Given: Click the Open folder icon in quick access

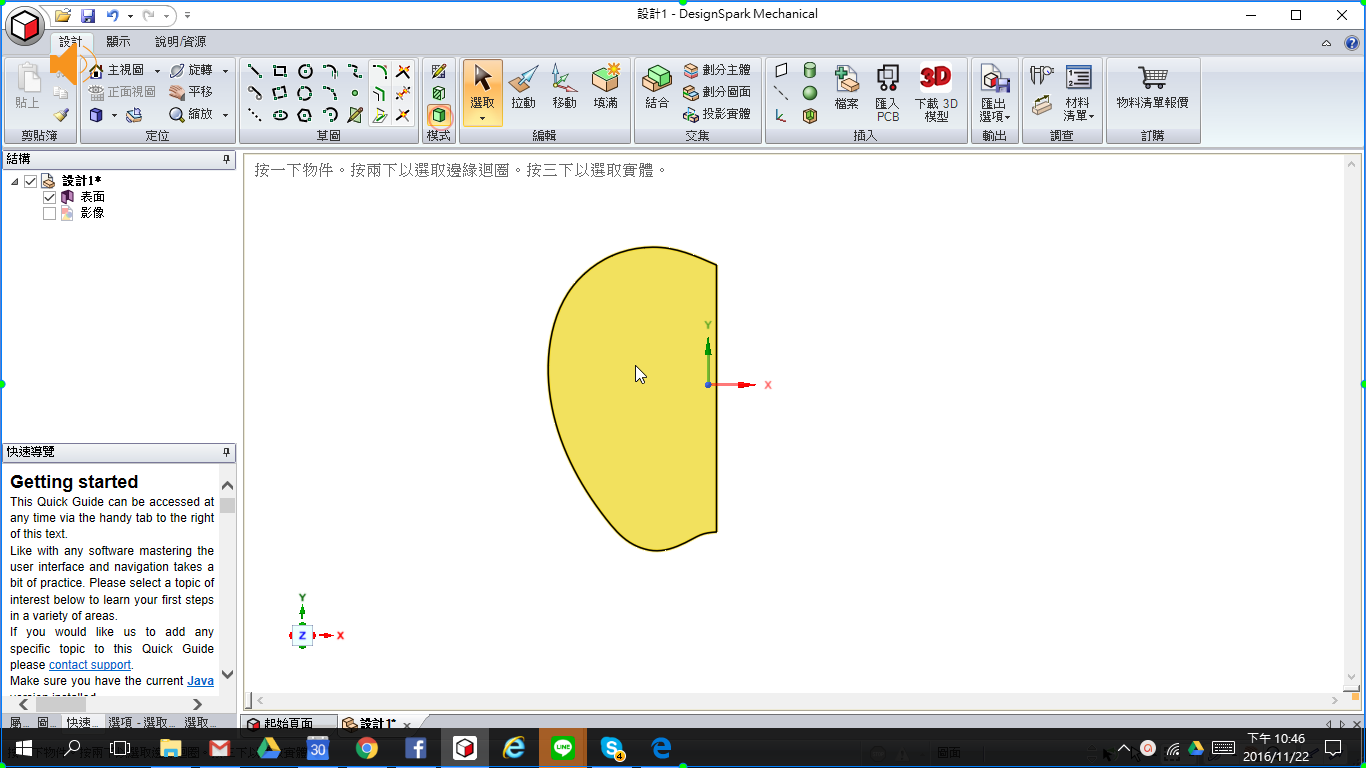Looking at the screenshot, I should 63,15.
